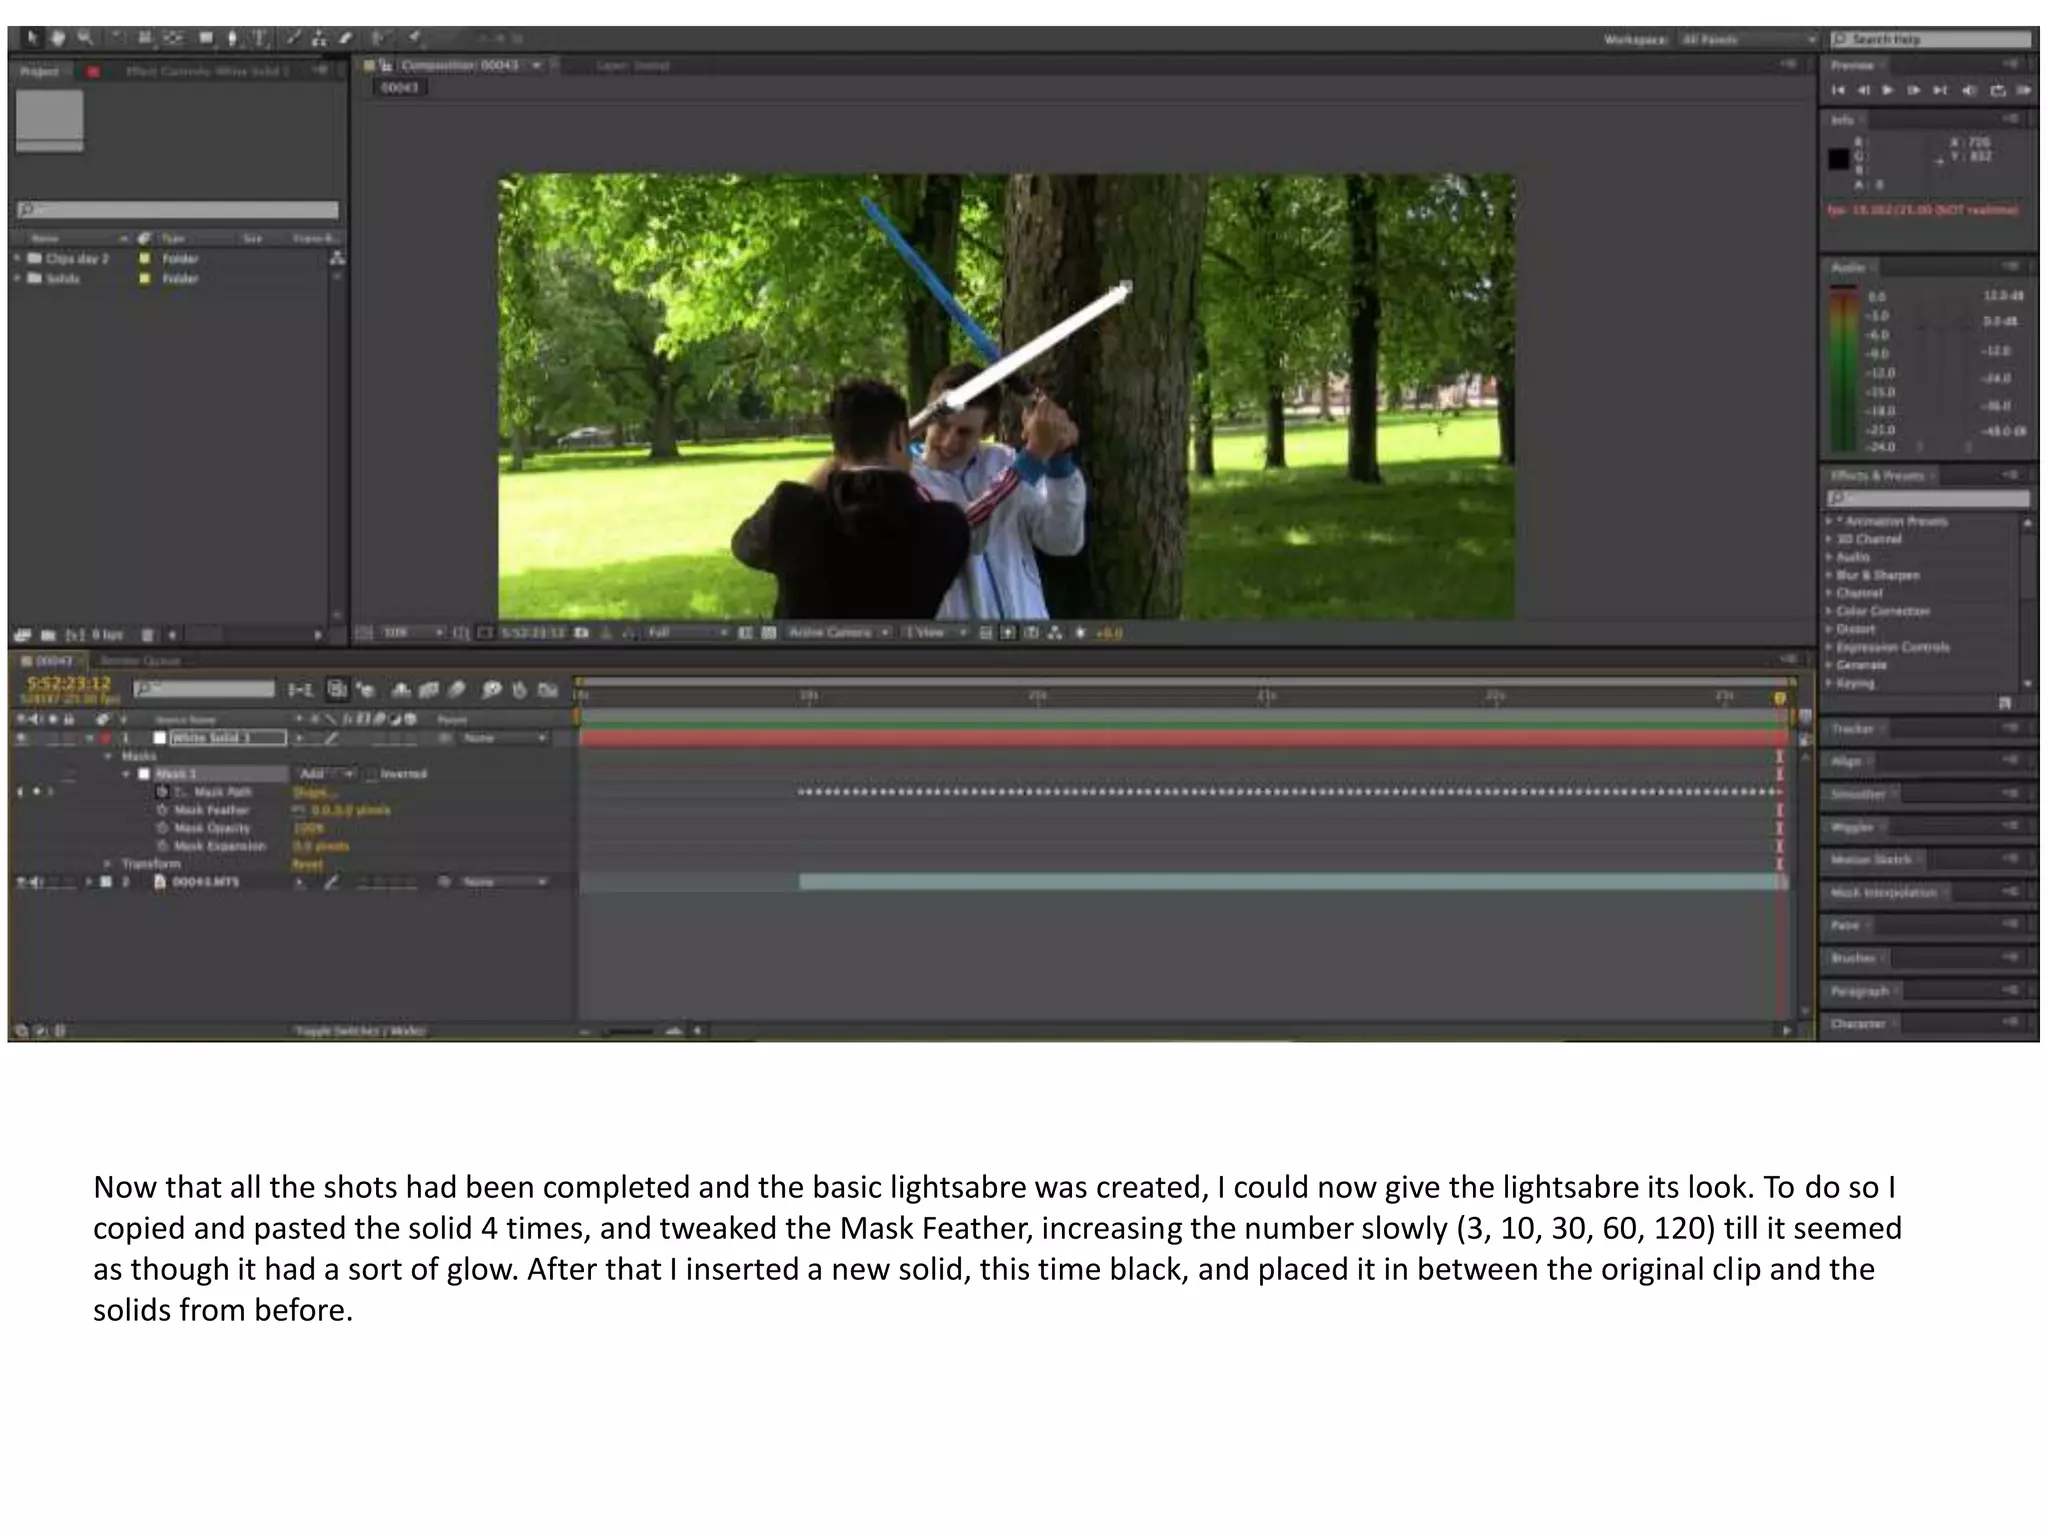Create a new composition from Project panel
This screenshot has height=1536, width=2048.
coord(75,635)
